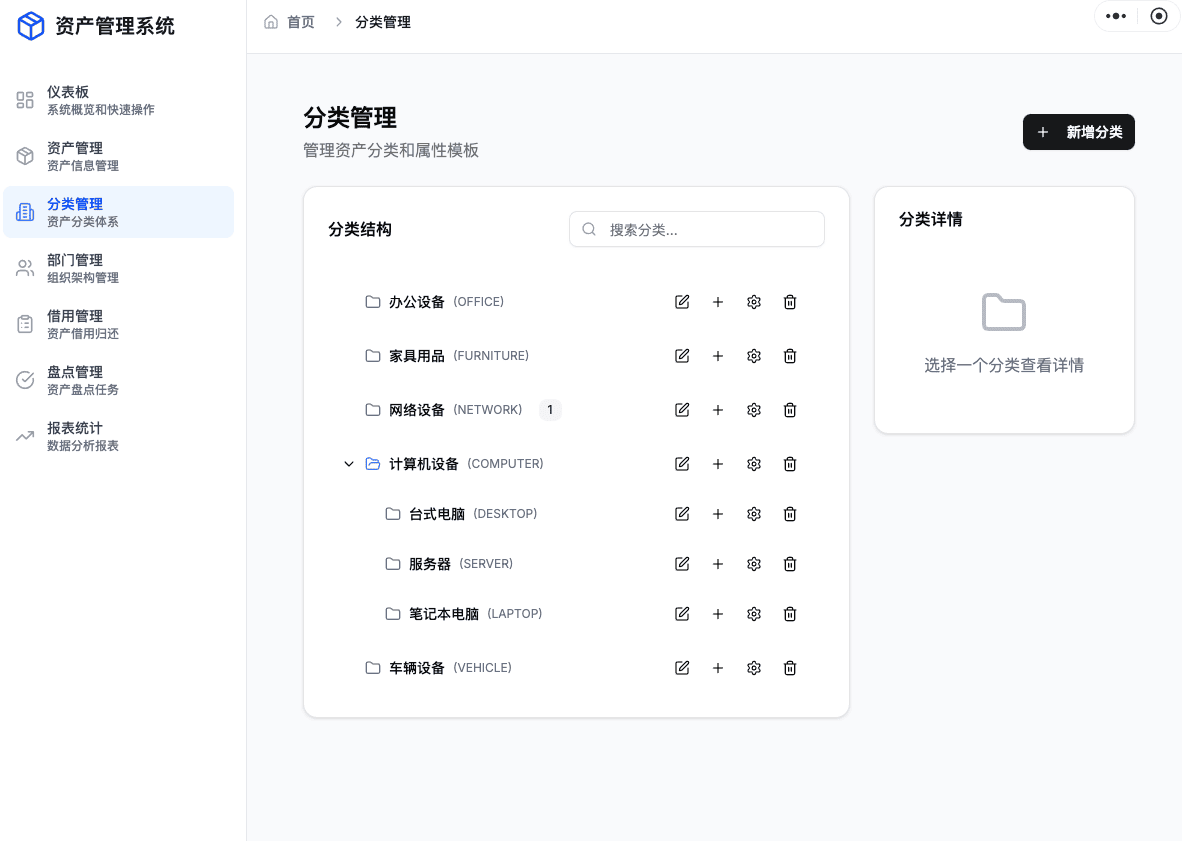Select 网络设备 (NETWORK) tree row
This screenshot has height=841, width=1182.
[x=576, y=410]
